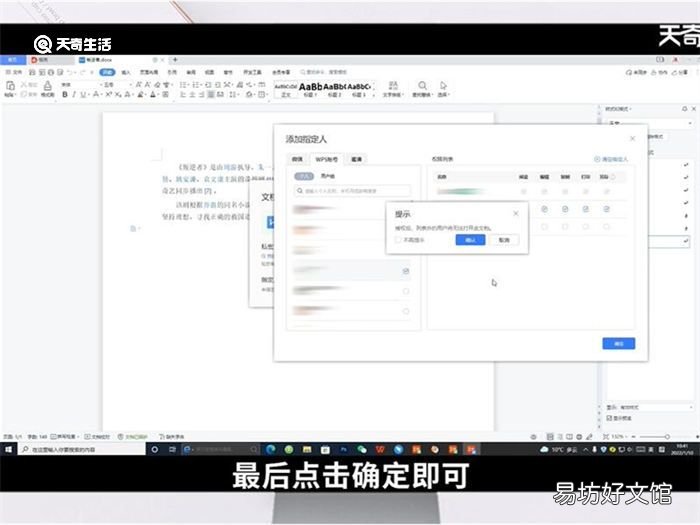Image resolution: width=700 pixels, height=525 pixels.
Task: Switch to the WPS账号 tab
Action: (x=327, y=159)
